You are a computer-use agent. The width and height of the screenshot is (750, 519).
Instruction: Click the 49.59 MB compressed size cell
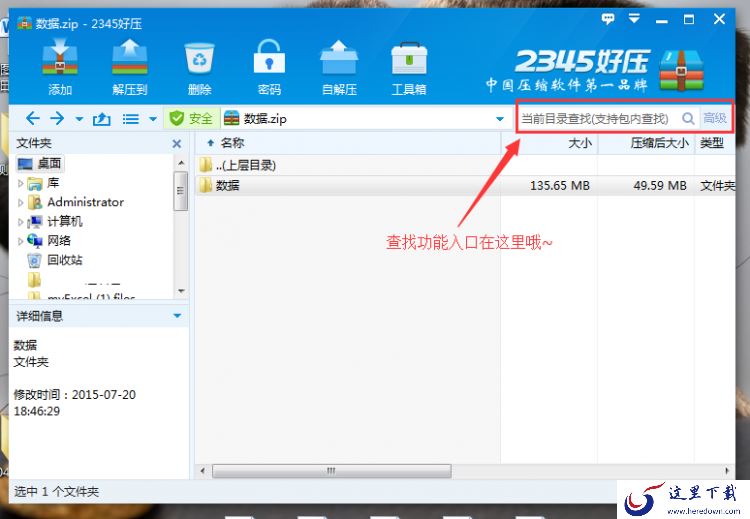coord(660,186)
